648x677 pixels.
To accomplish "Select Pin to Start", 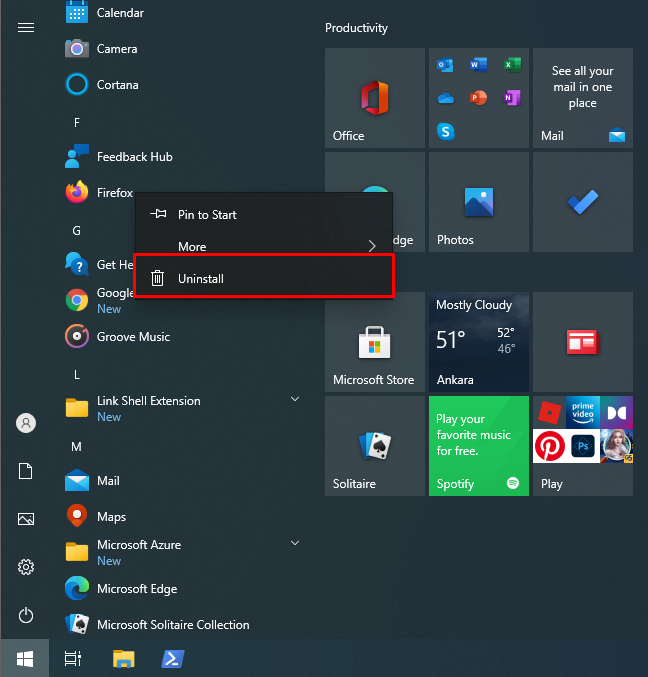I will point(264,215).
